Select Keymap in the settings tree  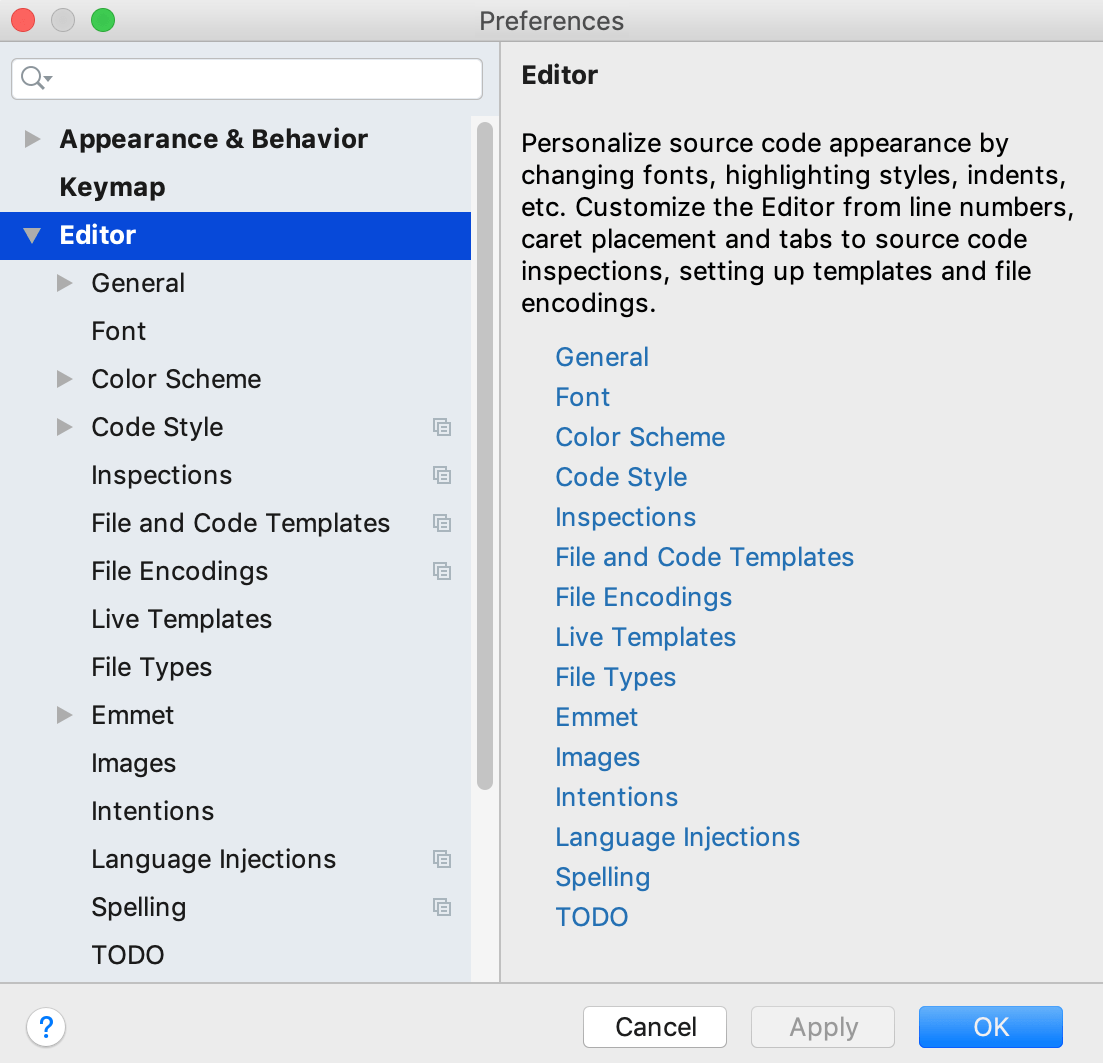click(x=113, y=187)
